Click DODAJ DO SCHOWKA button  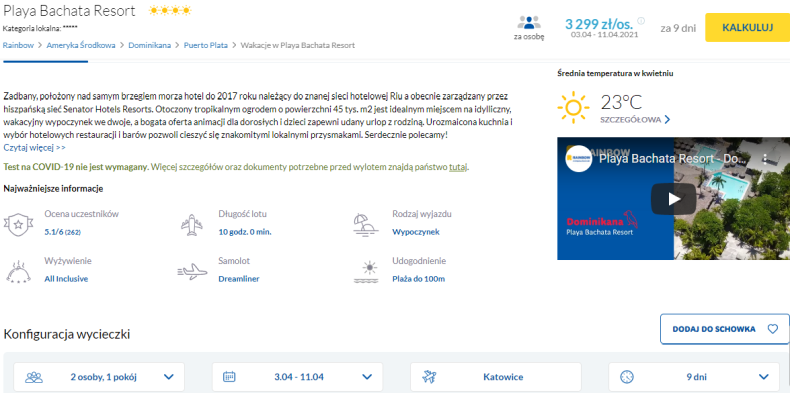[725, 329]
